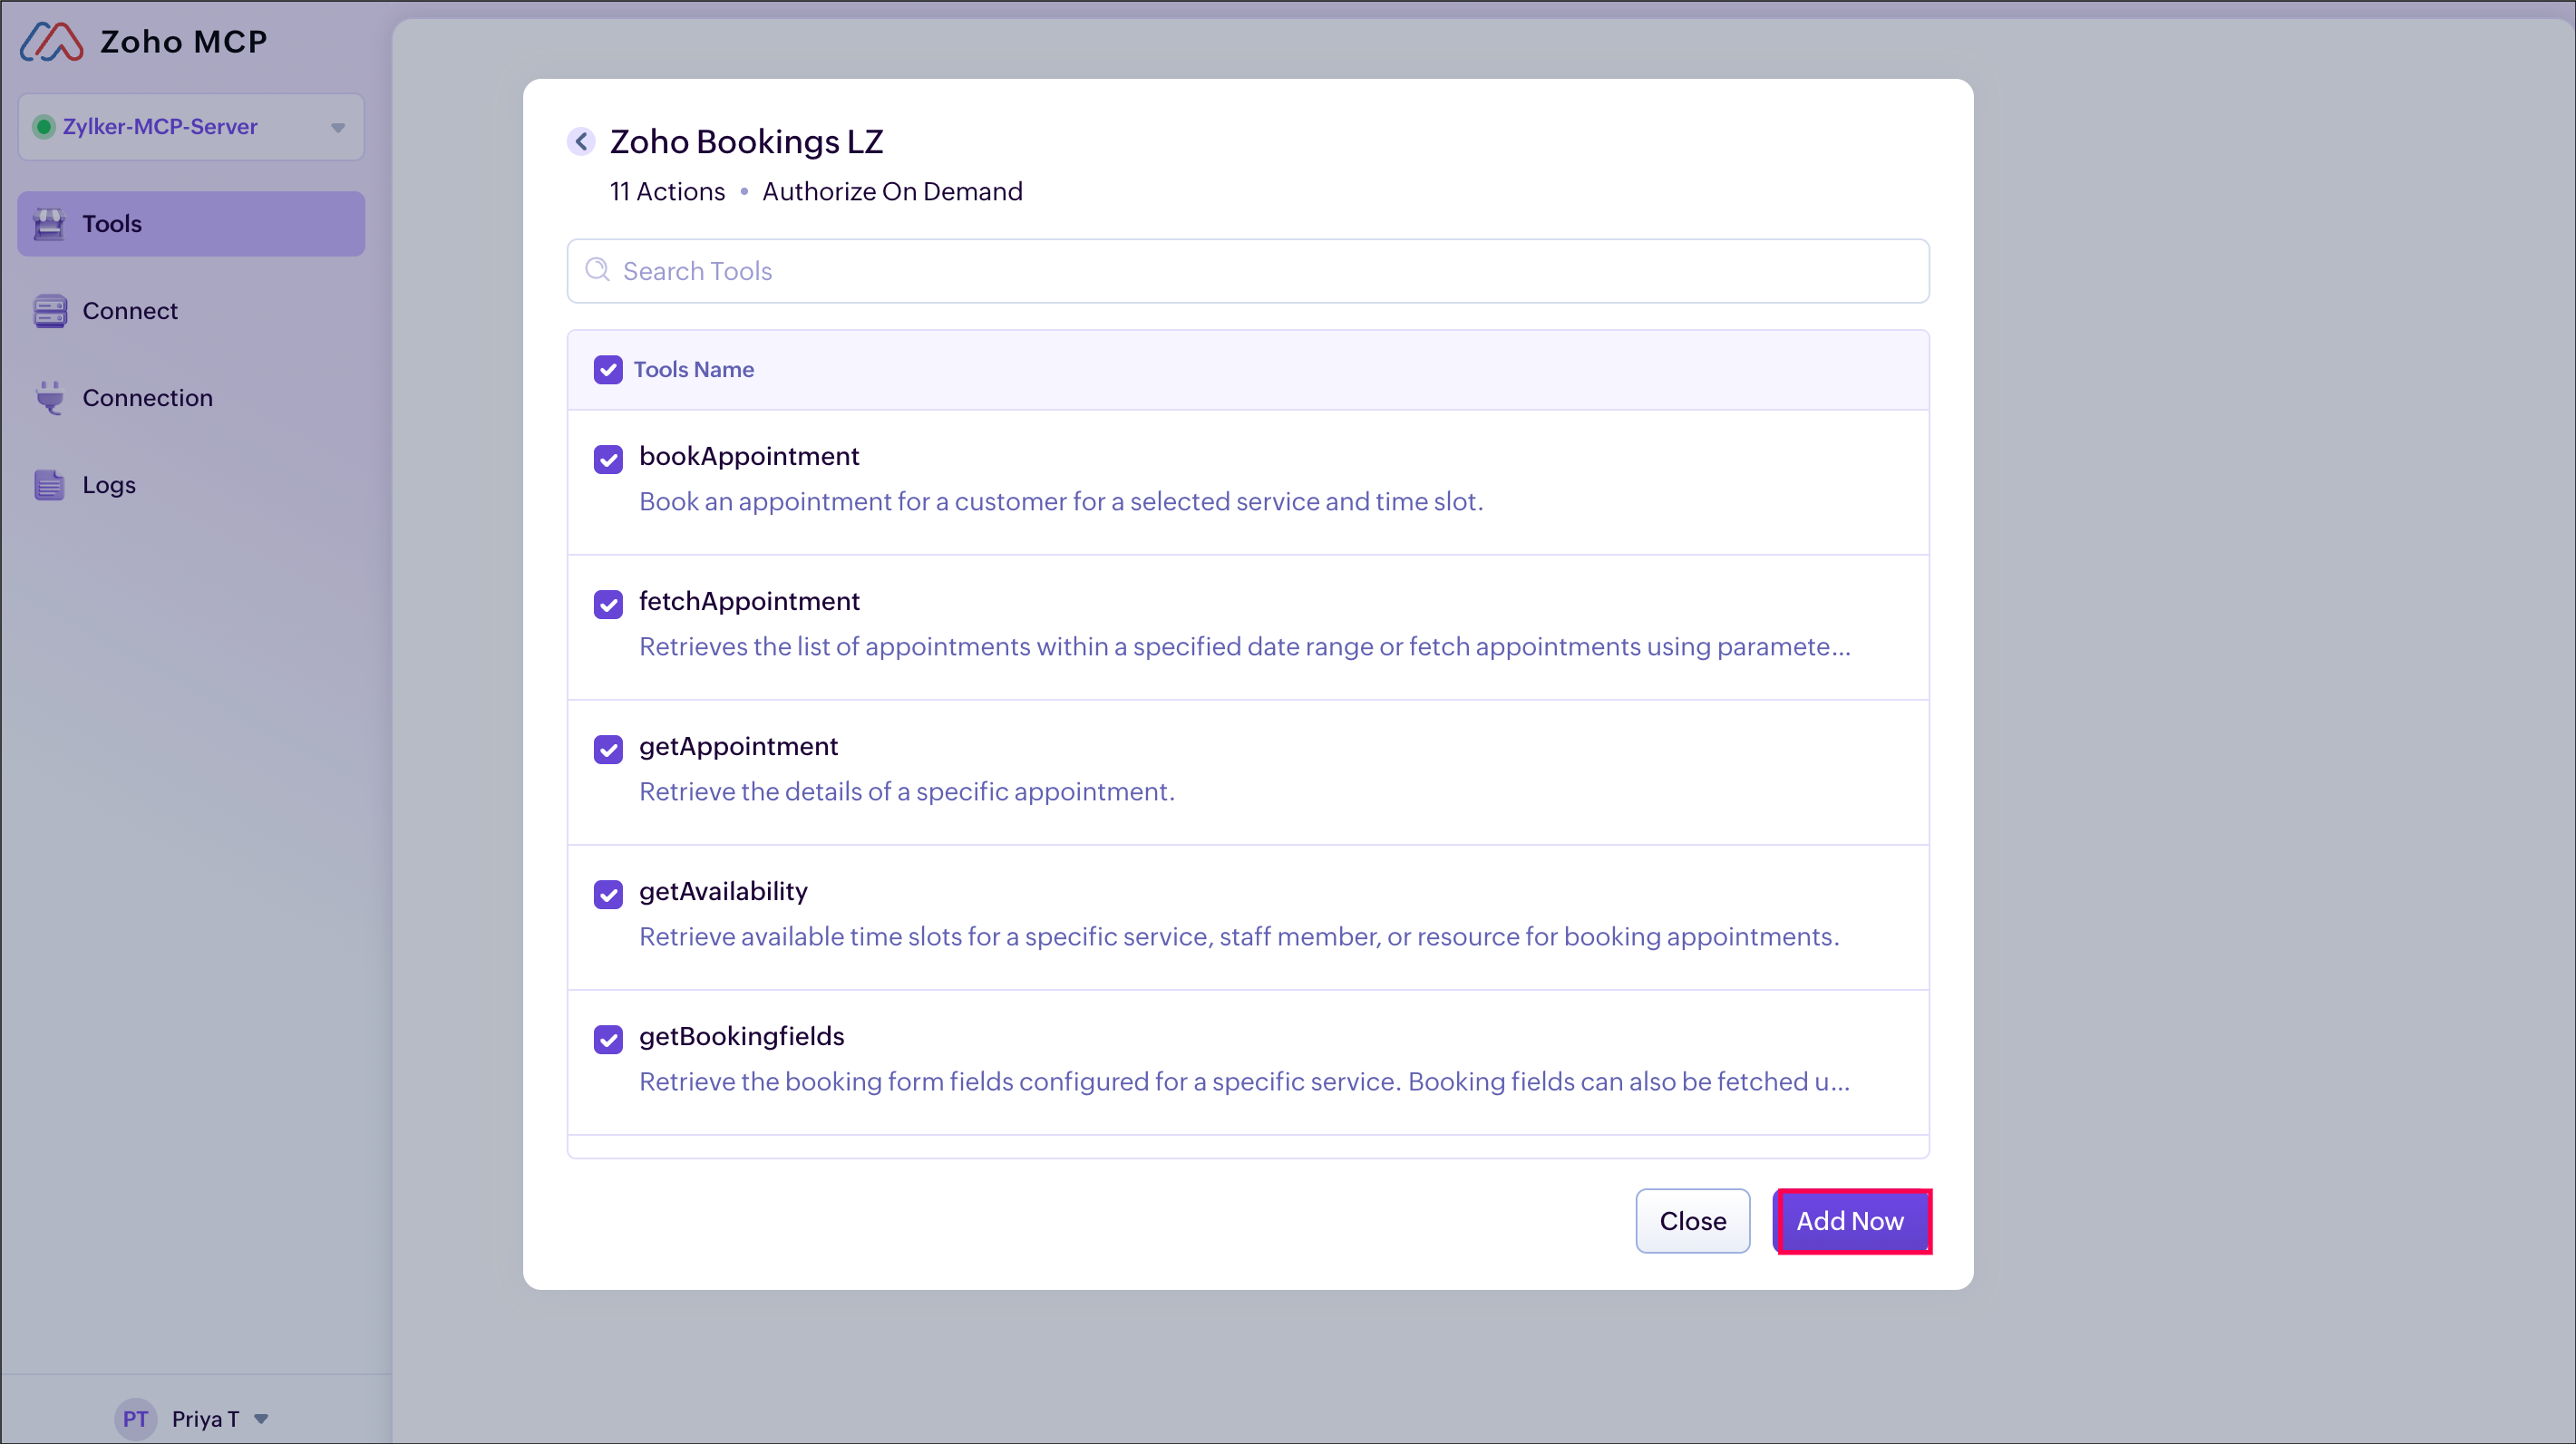Image resolution: width=2576 pixels, height=1444 pixels.
Task: Focus the Search Tools input field
Action: pyautogui.click(x=1260, y=271)
